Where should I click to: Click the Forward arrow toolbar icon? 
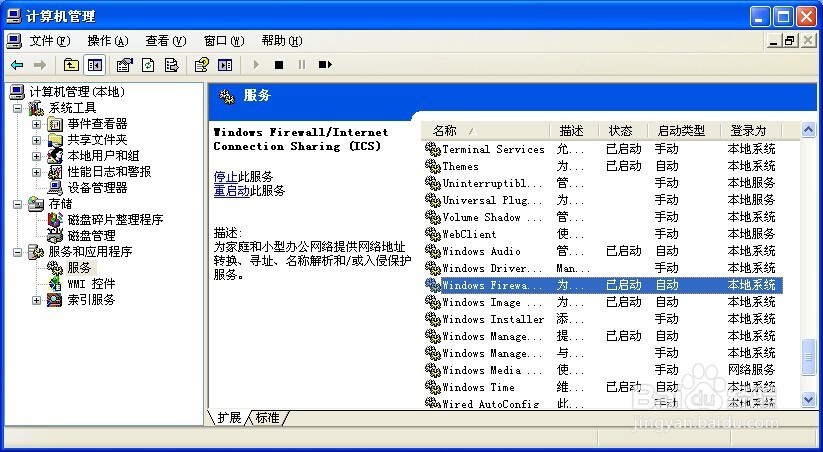(40, 65)
